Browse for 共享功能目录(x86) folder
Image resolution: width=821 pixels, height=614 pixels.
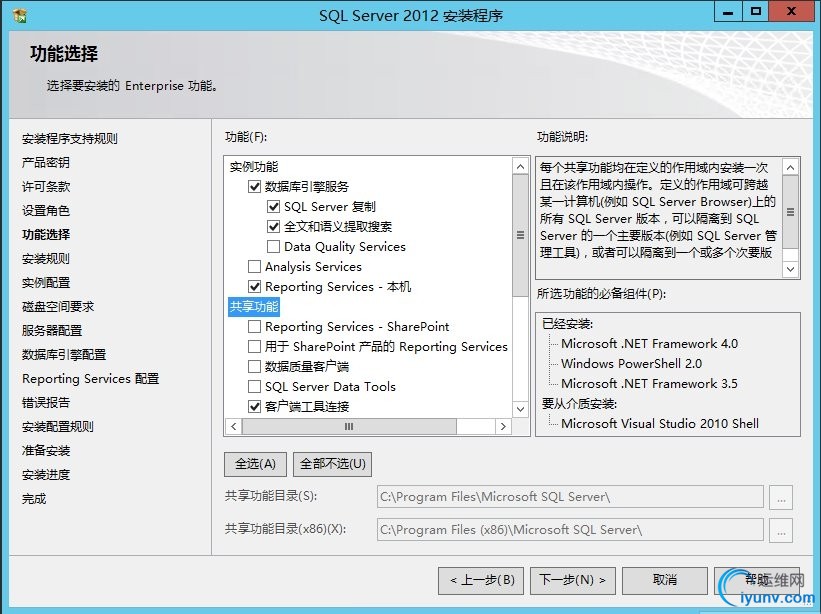(x=781, y=530)
